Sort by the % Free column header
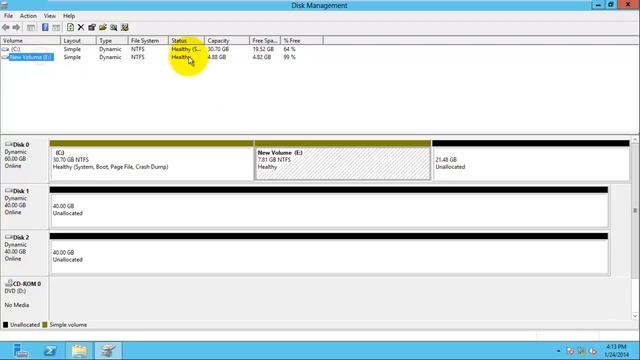This screenshot has width=640, height=360. click(x=302, y=40)
